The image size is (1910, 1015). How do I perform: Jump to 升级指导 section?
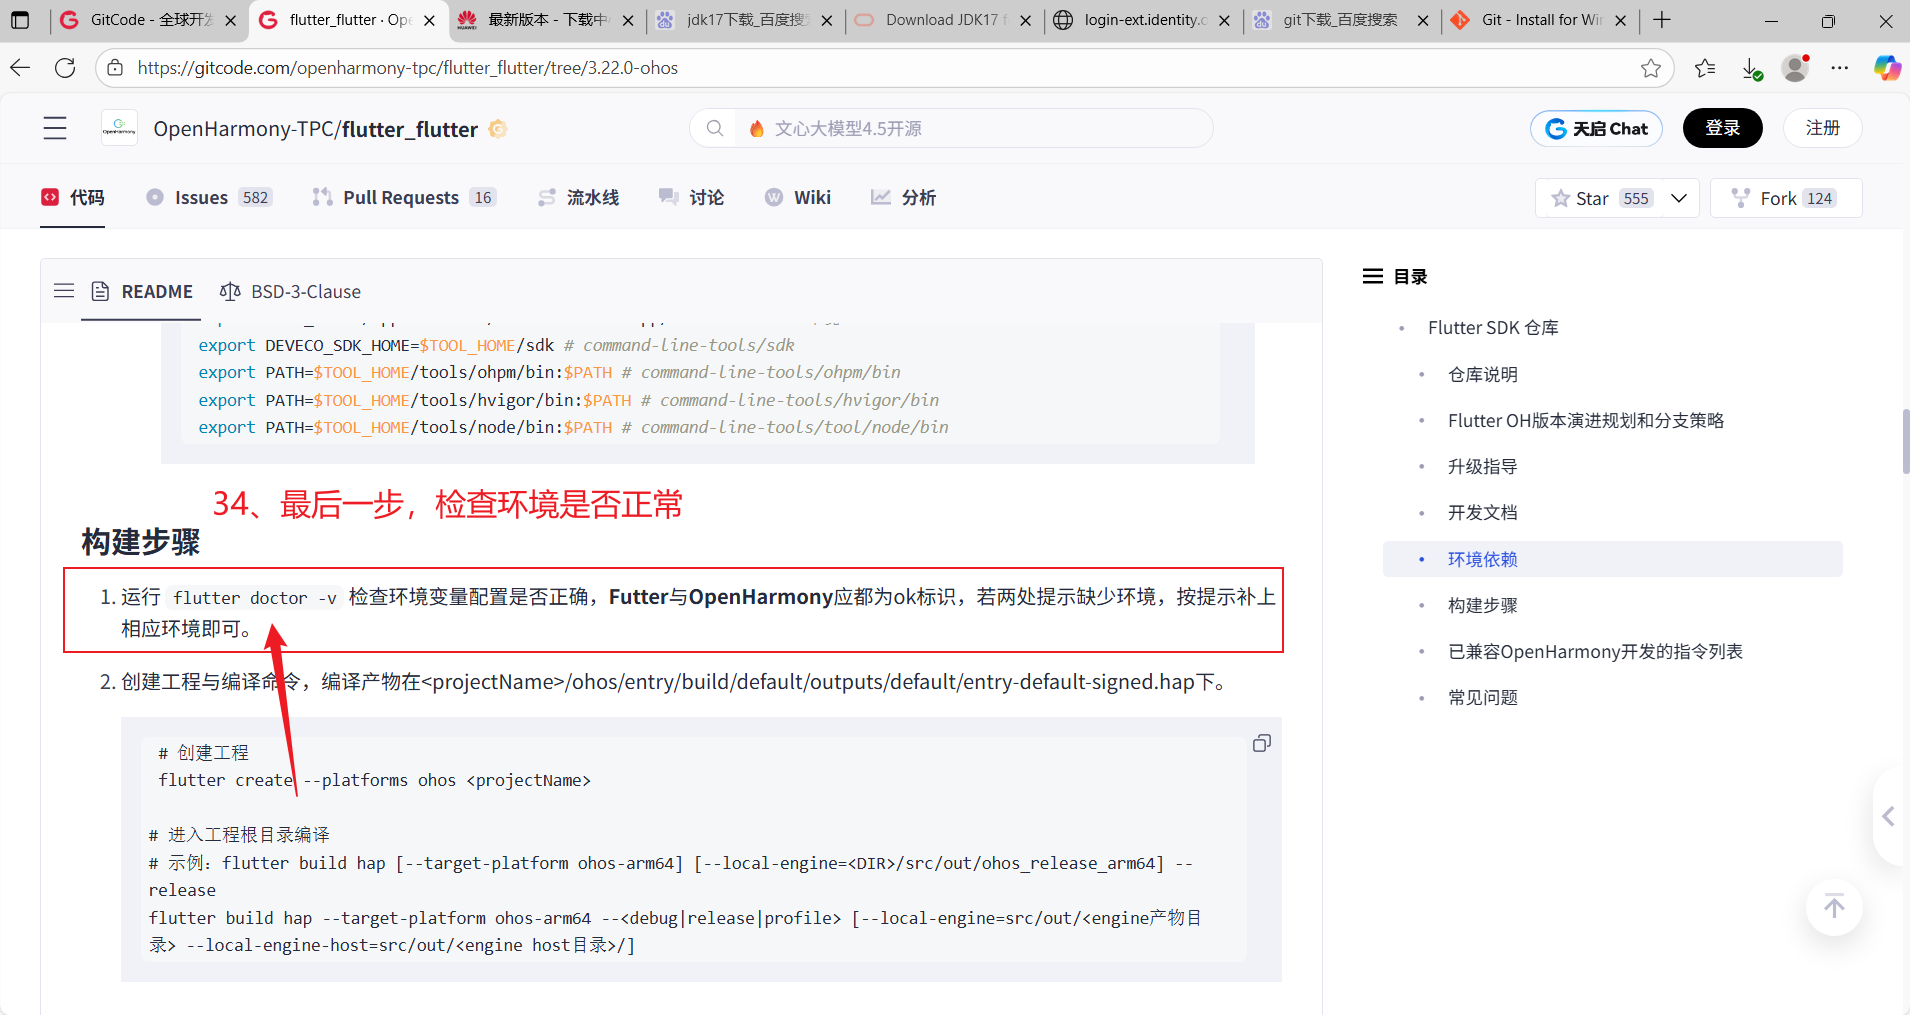(x=1483, y=466)
